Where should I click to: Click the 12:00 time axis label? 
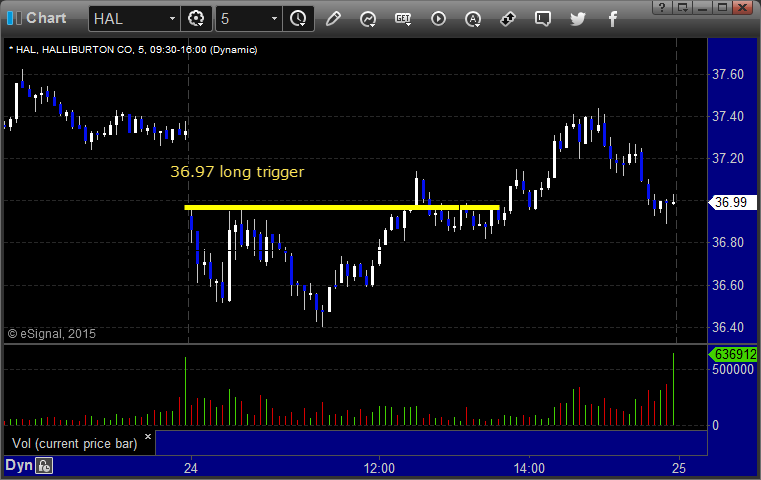click(x=379, y=468)
